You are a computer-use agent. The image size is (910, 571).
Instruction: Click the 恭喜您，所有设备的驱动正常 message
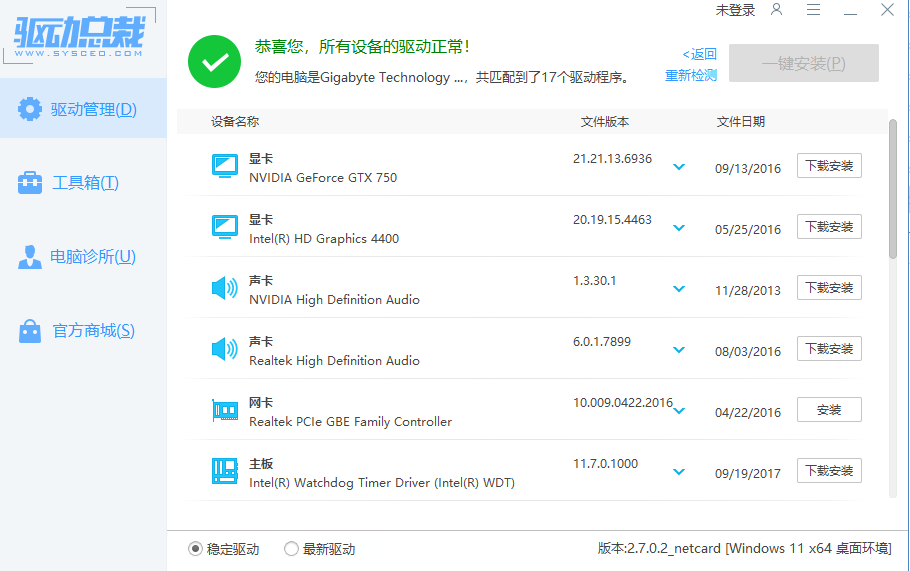coord(362,46)
